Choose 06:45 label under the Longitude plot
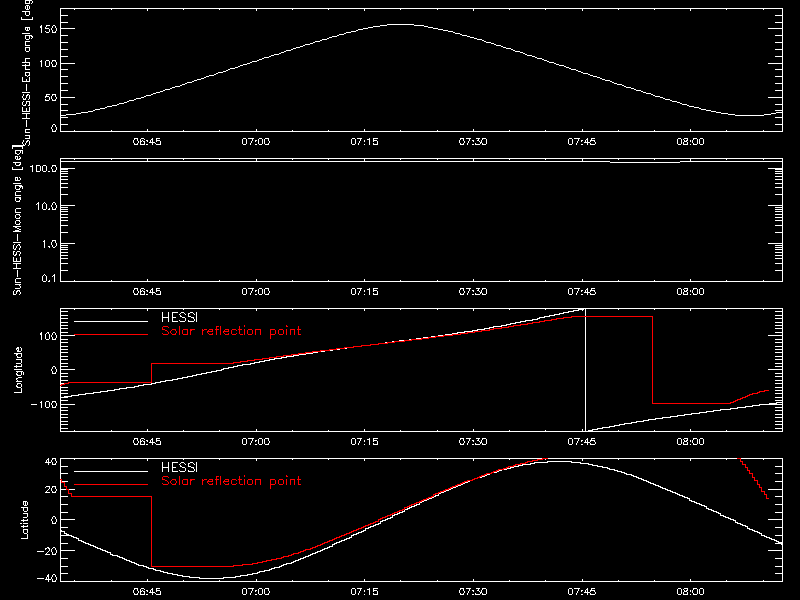This screenshot has width=800, height=600. point(147,441)
